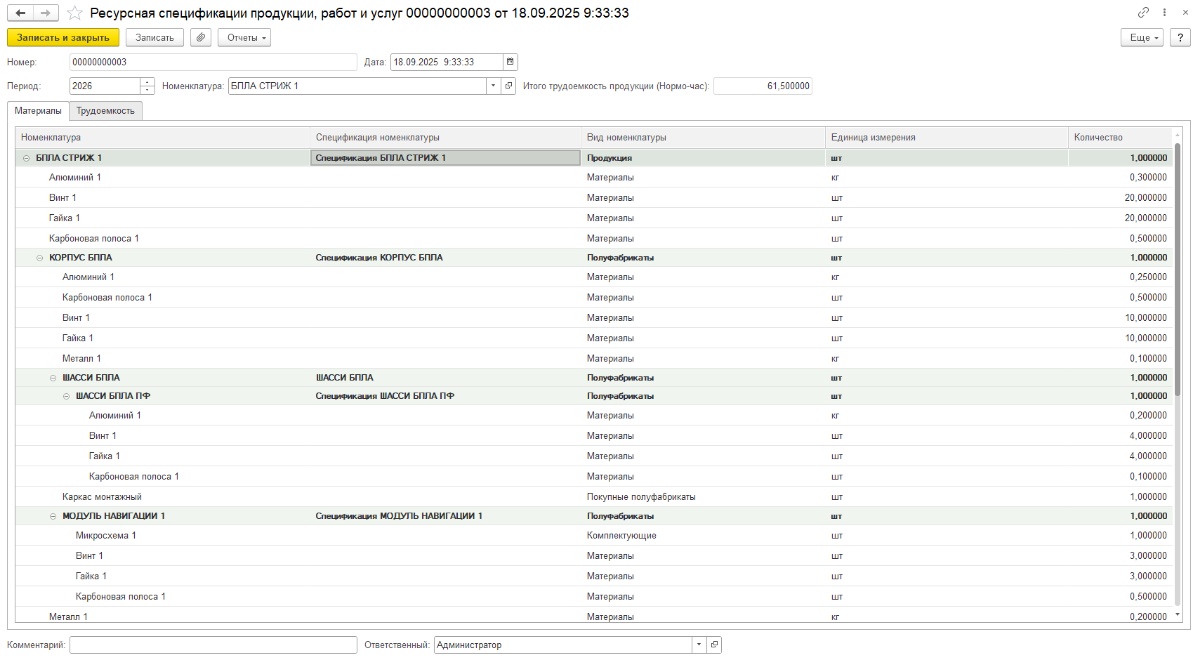Screen dimensions: 1200x660
Task: Open calendar picker in Дата field
Action: click(510, 62)
